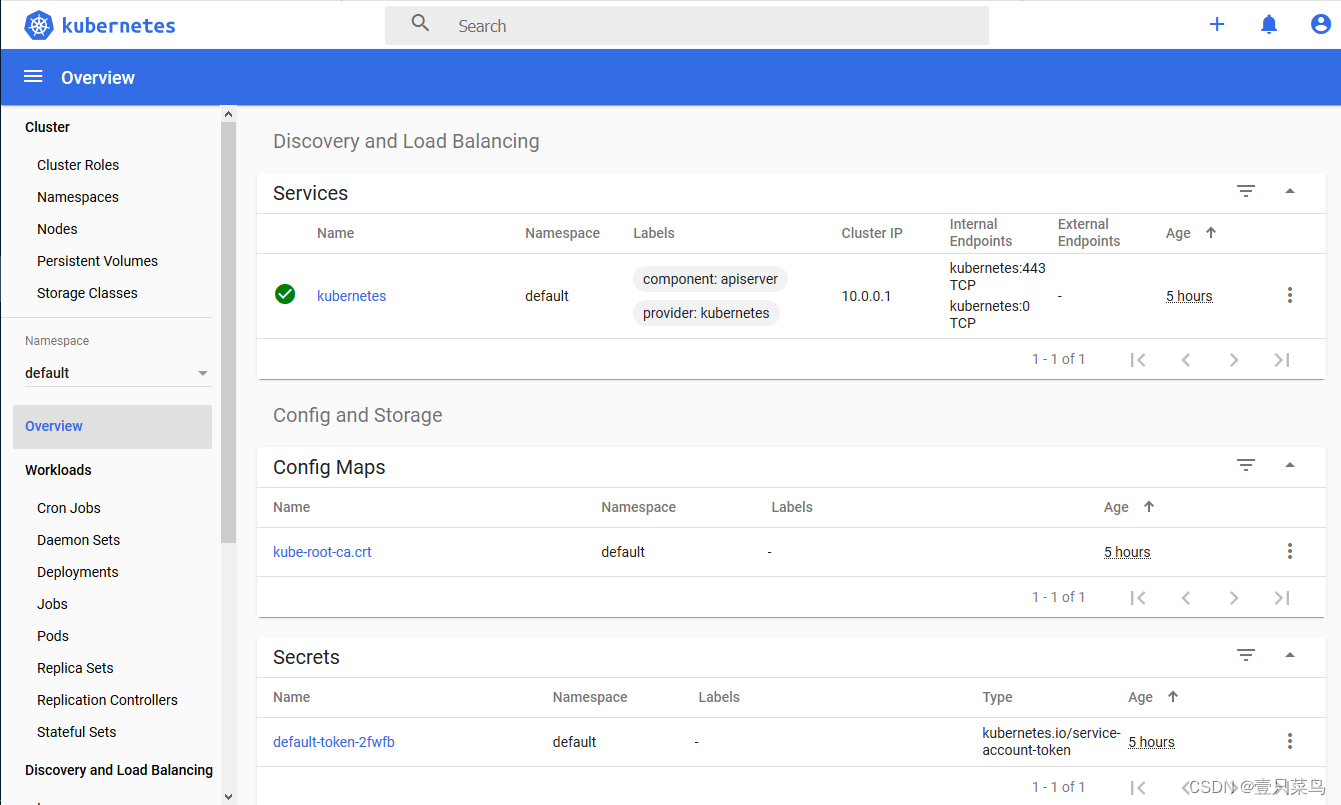The image size is (1341, 805).
Task: Open Discovery and Load Balancing sidebar heading
Action: click(x=119, y=770)
